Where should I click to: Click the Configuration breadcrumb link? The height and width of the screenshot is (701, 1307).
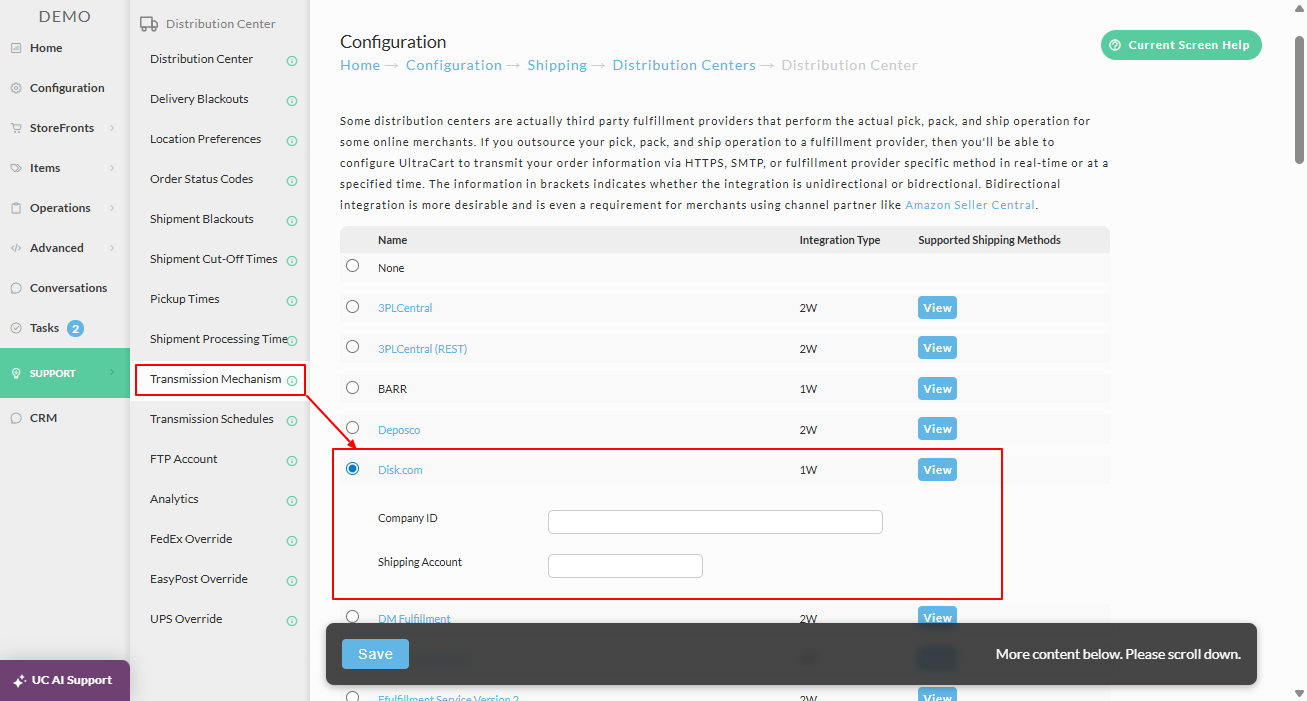tap(454, 65)
